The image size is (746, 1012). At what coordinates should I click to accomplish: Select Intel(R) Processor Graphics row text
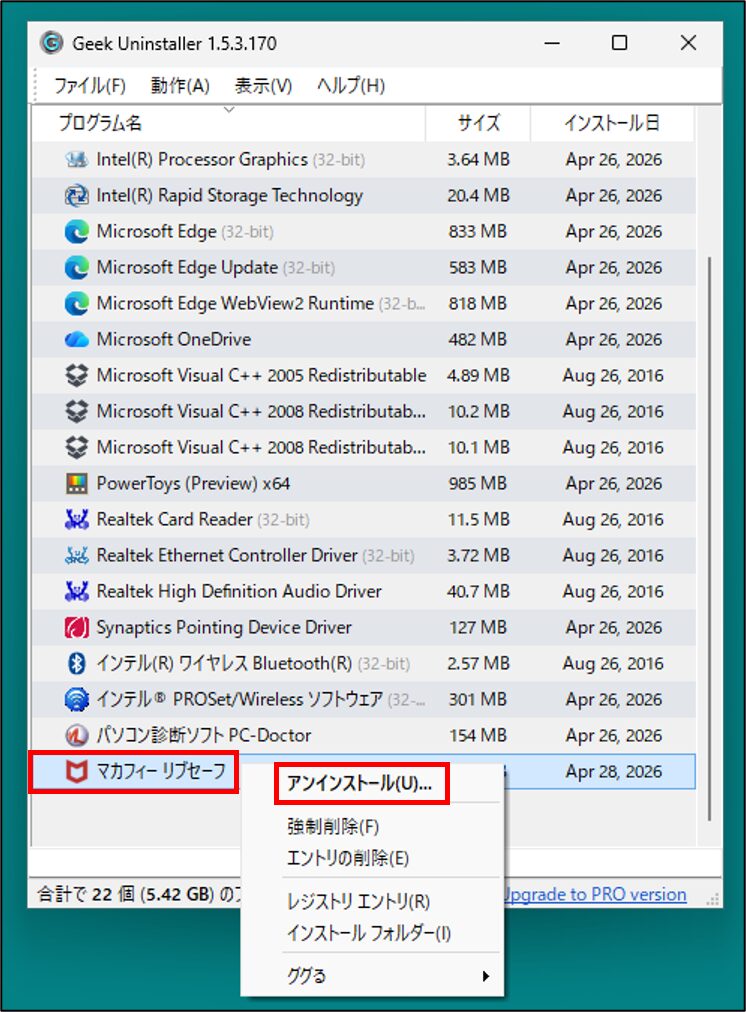pos(230,159)
